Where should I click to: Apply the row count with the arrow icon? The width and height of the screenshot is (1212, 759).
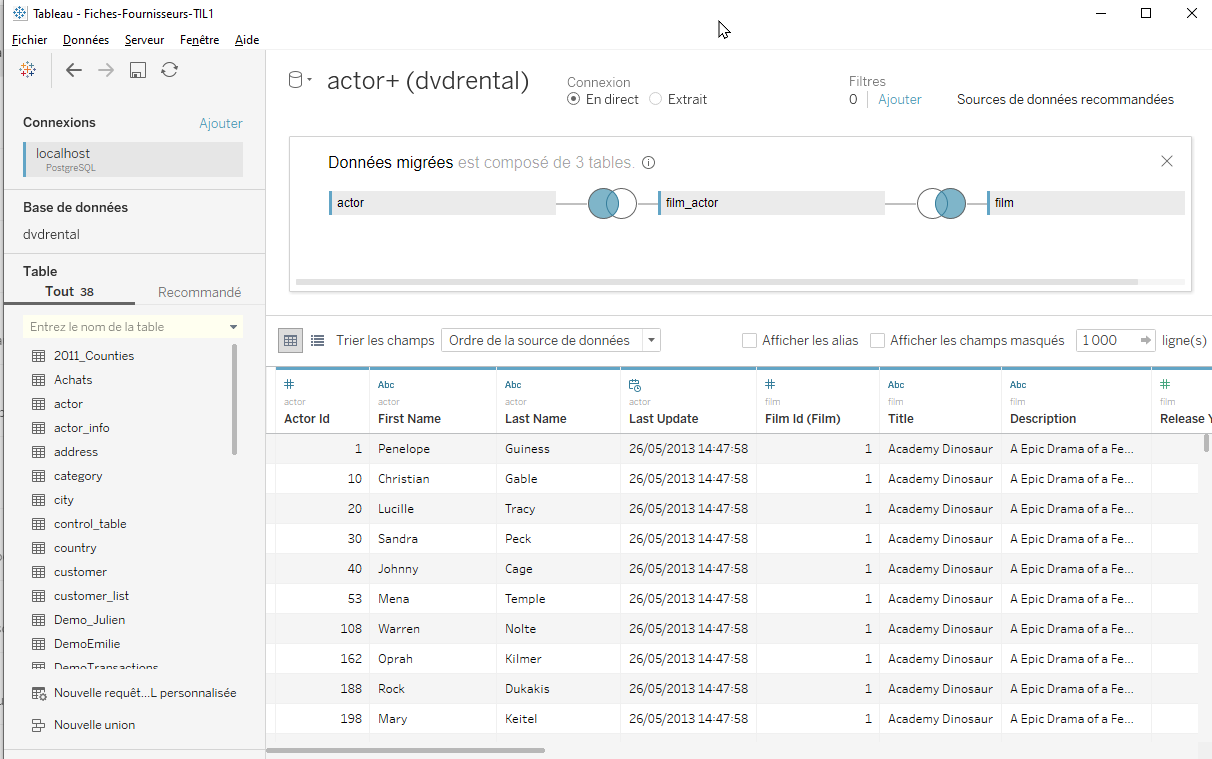click(1146, 340)
